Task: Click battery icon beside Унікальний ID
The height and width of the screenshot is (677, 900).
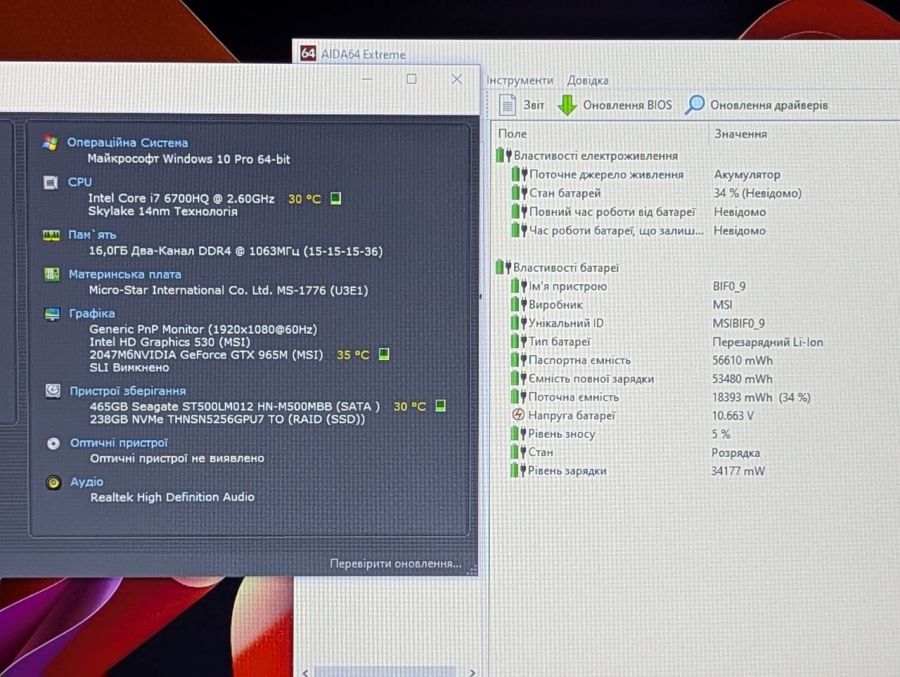Action: point(518,323)
